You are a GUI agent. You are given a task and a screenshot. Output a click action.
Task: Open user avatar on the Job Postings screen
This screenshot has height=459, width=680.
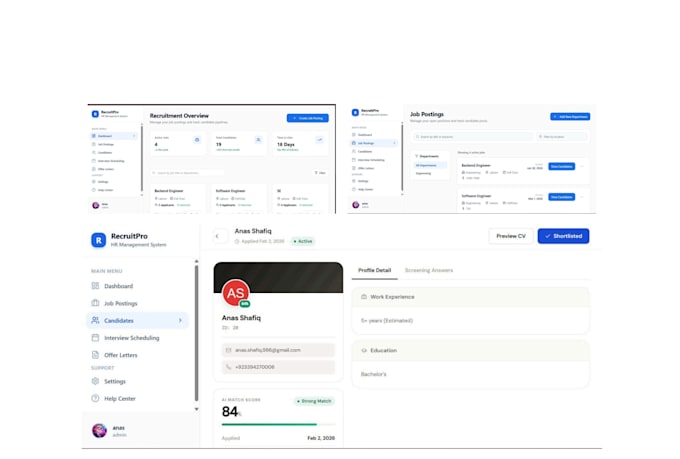click(x=356, y=205)
